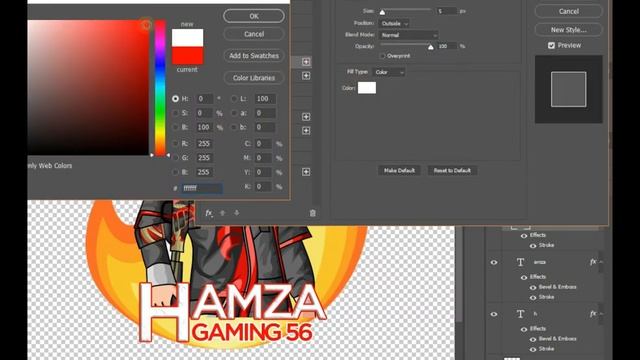Viewport: 640px width, 360px height.
Task: Delete effect using the trash icon
Action: pos(312,213)
